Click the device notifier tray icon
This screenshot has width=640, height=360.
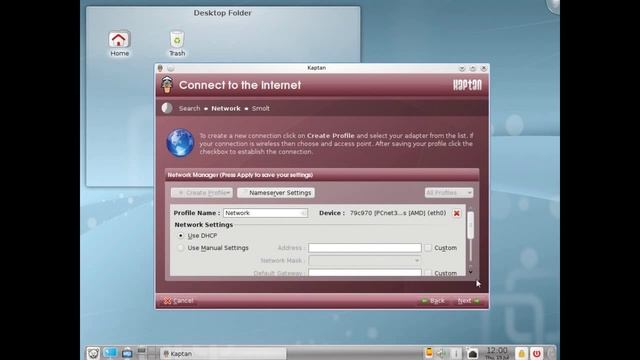click(x=429, y=353)
